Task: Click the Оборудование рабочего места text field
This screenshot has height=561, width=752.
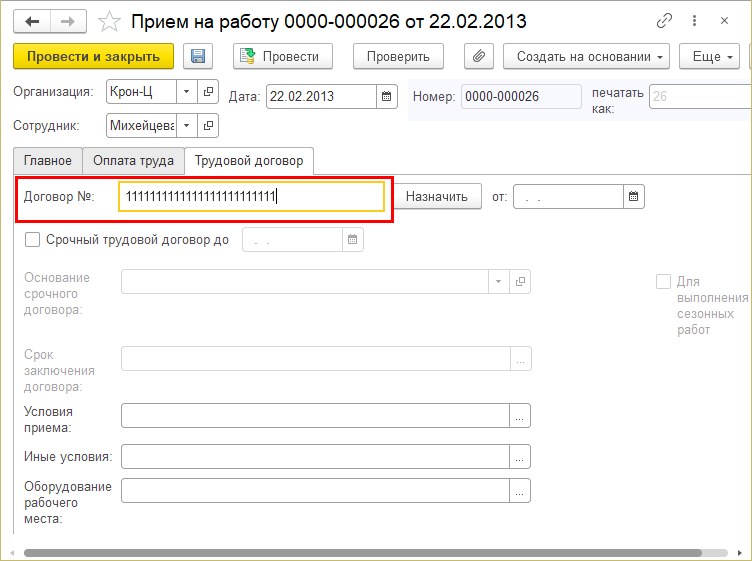Action: pyautogui.click(x=315, y=491)
